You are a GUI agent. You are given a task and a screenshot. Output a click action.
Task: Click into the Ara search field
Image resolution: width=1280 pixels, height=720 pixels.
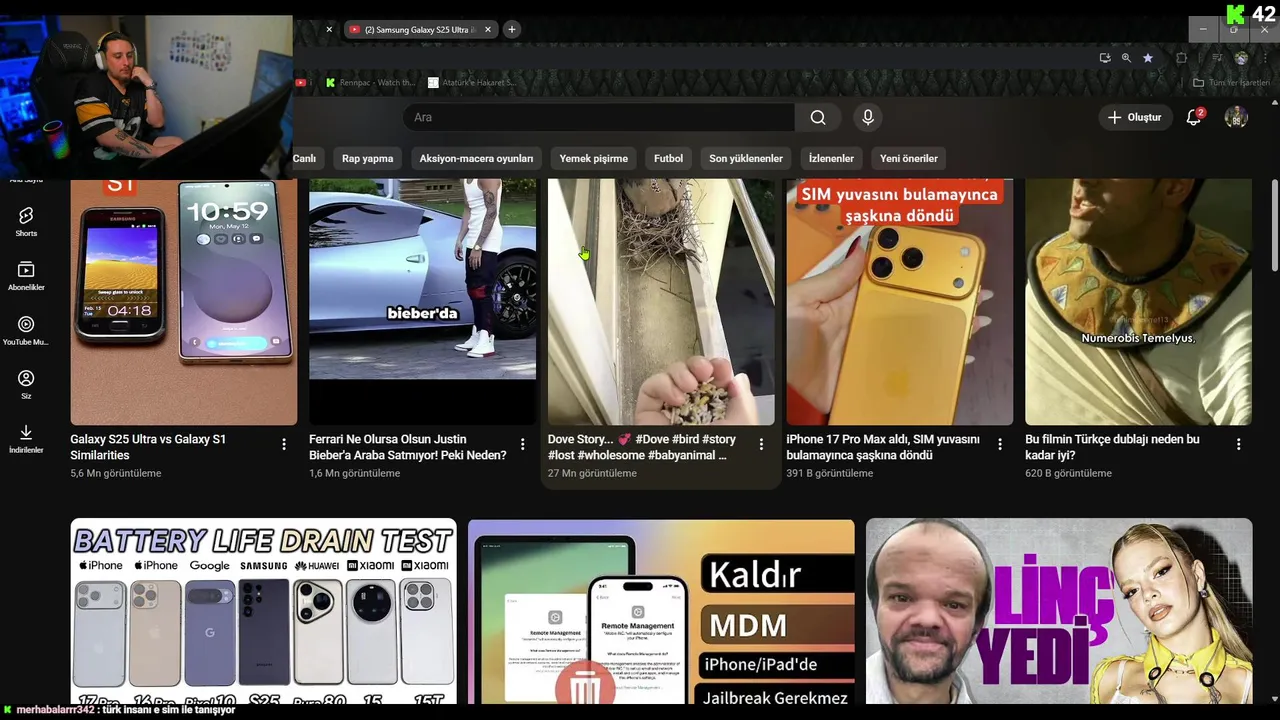(x=598, y=117)
